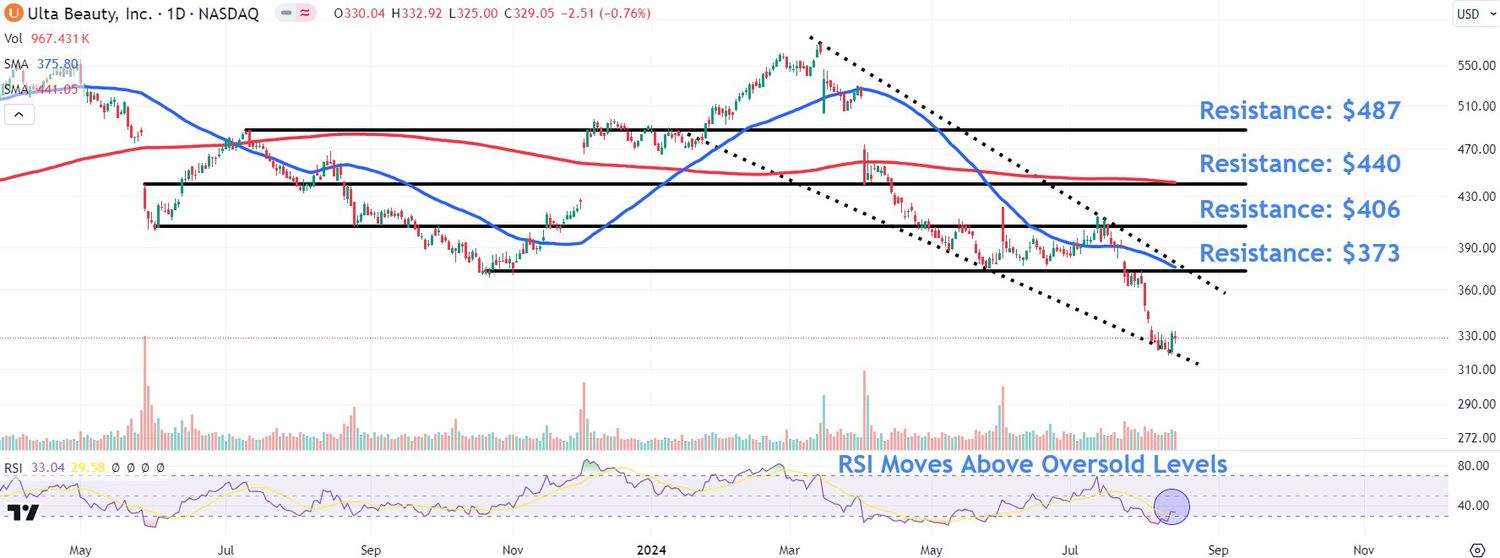
Task: Click the close price C329.05
Action: (x=527, y=14)
